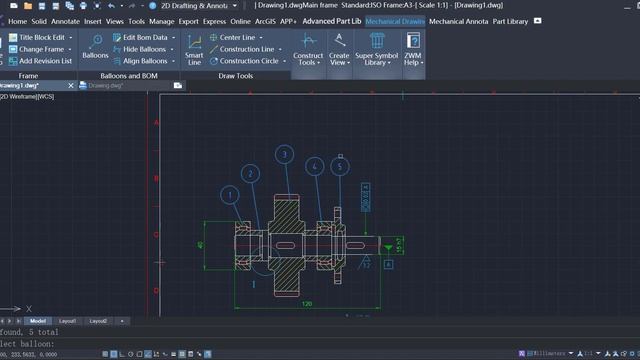Switch to the Annotate ribbon tab
The height and width of the screenshot is (360, 640).
tap(65, 21)
